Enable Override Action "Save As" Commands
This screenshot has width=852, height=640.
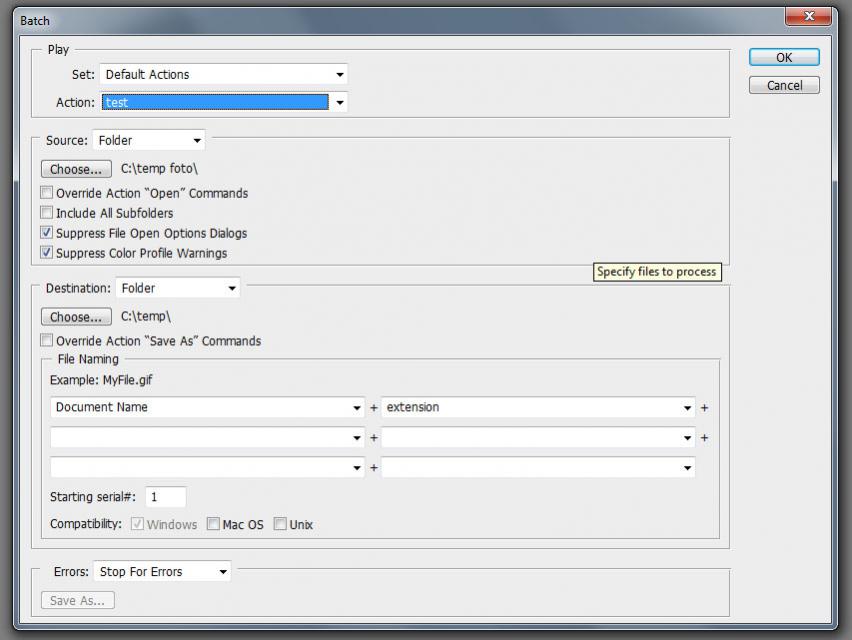point(47,341)
